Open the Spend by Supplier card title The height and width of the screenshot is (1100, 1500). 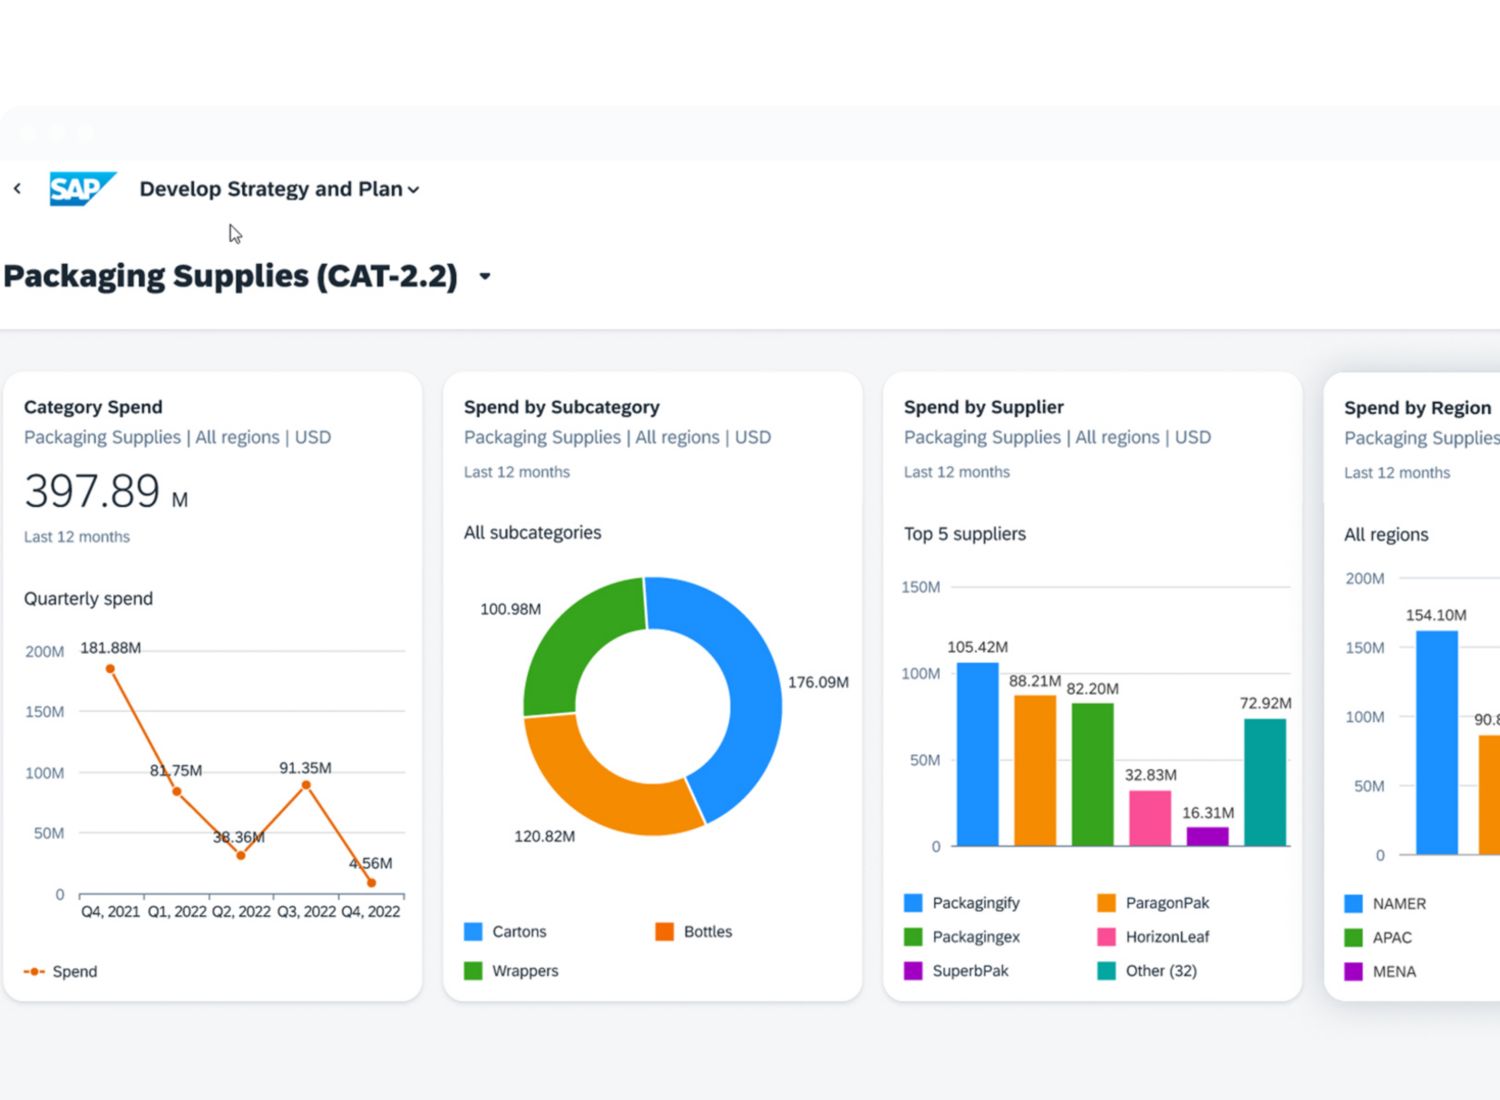pos(983,407)
